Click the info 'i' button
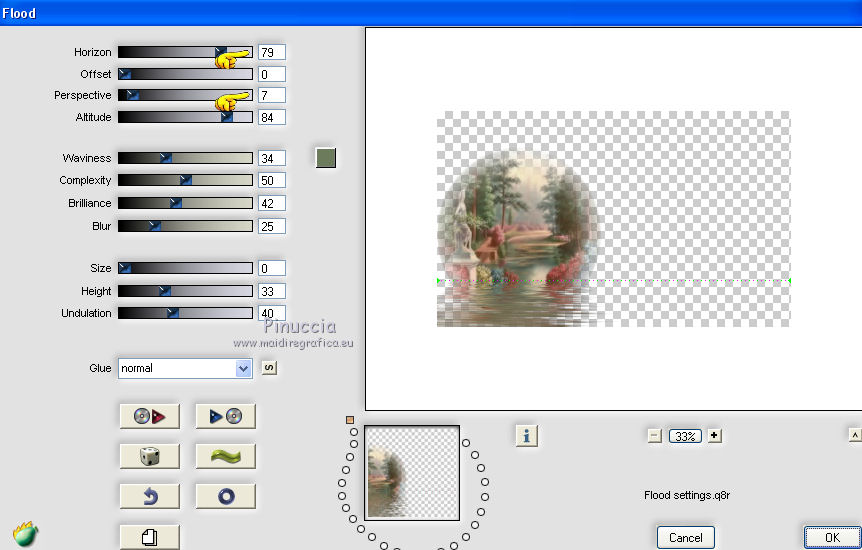 [x=526, y=436]
